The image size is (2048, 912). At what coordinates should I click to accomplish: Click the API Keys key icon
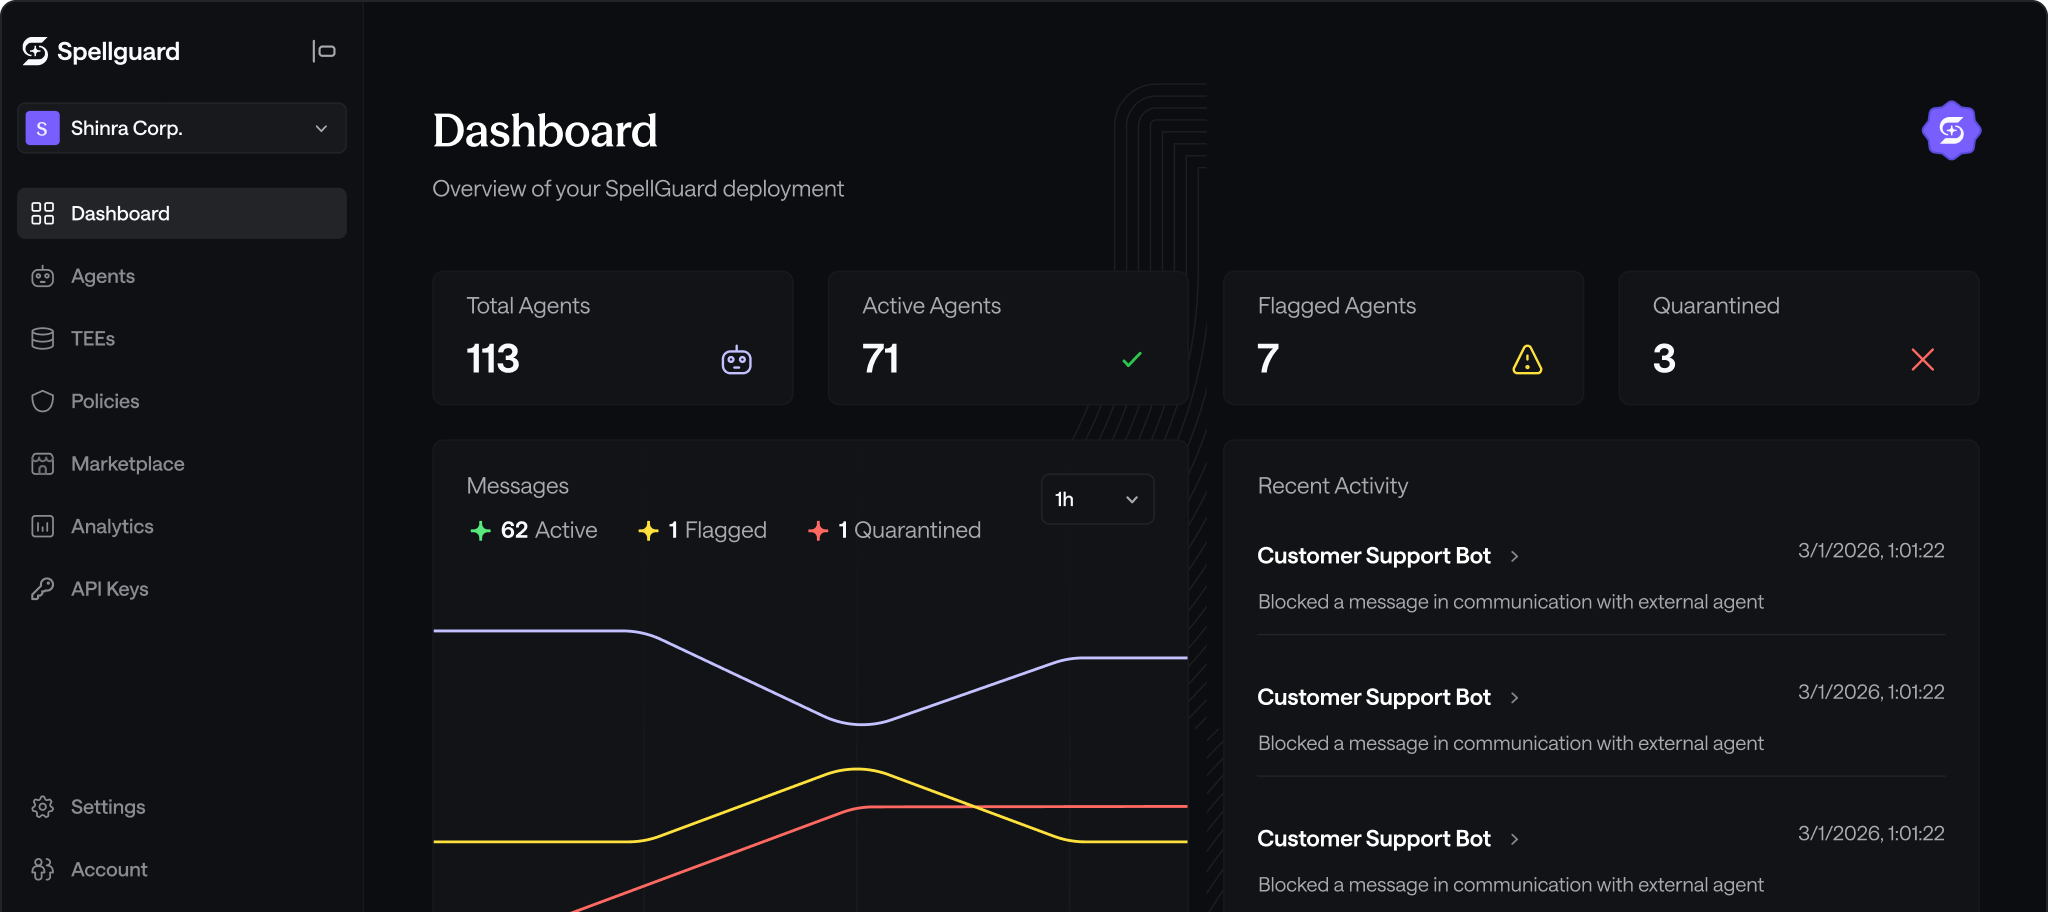pos(42,589)
